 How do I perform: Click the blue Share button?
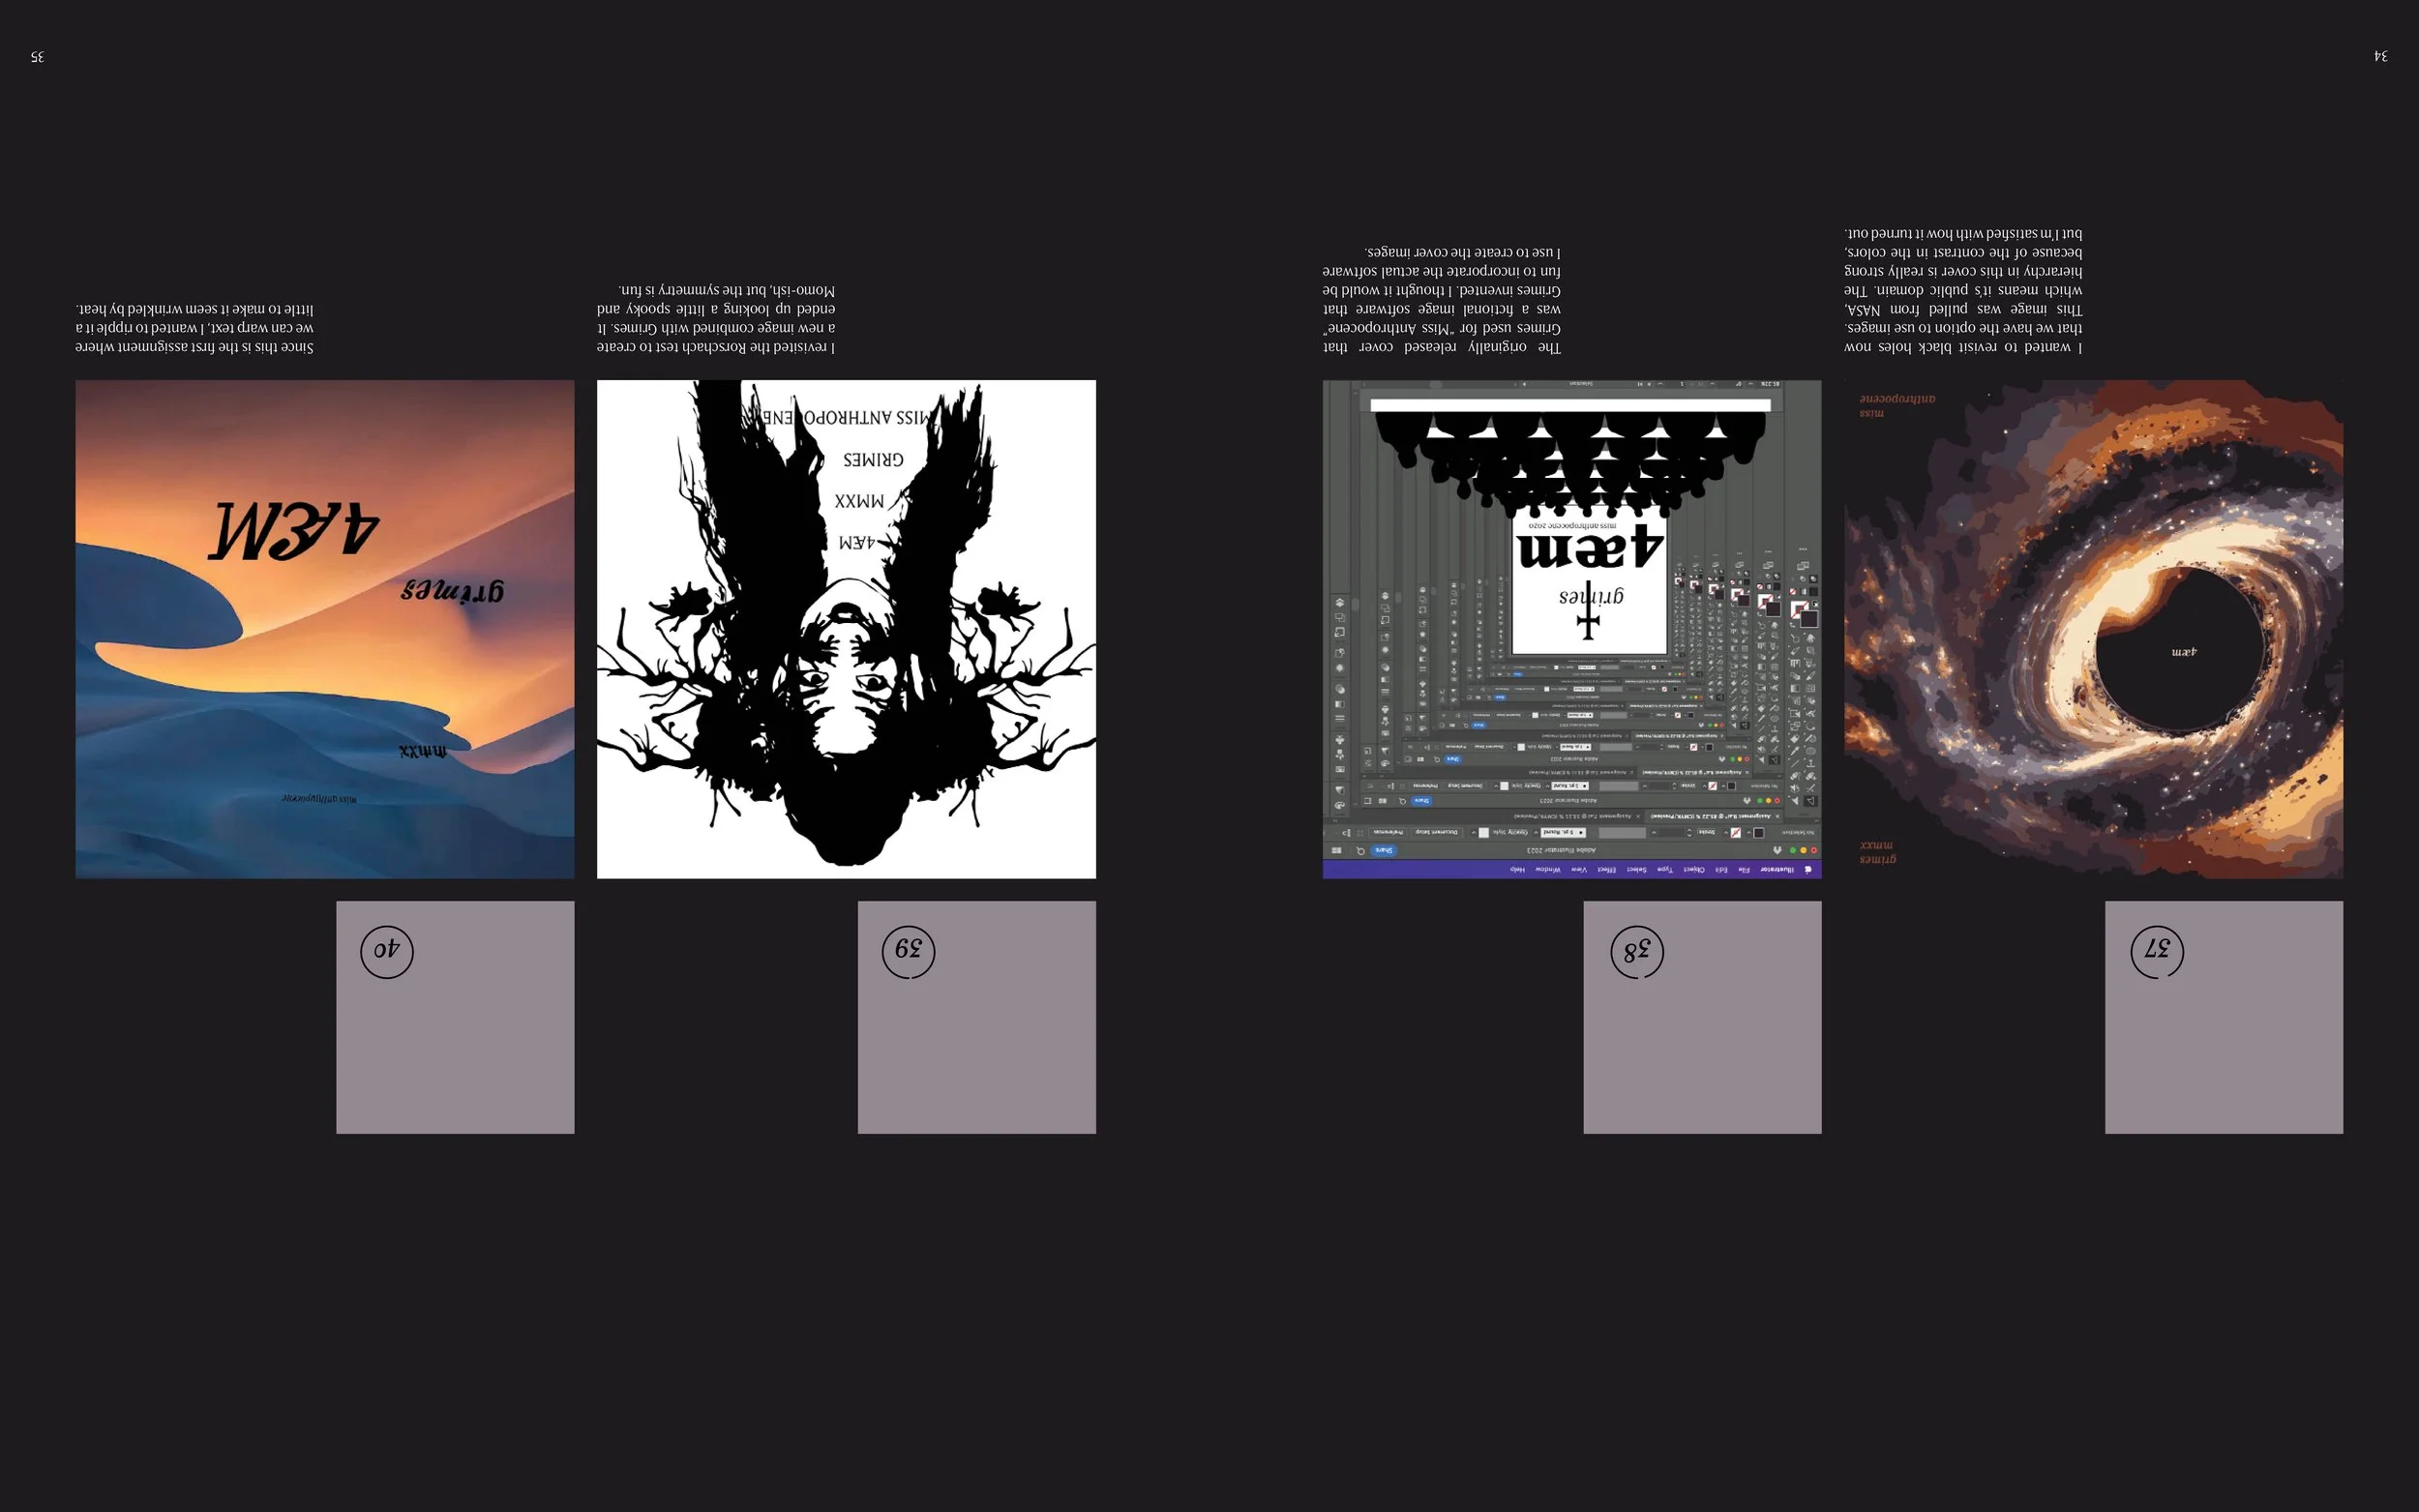1384,851
